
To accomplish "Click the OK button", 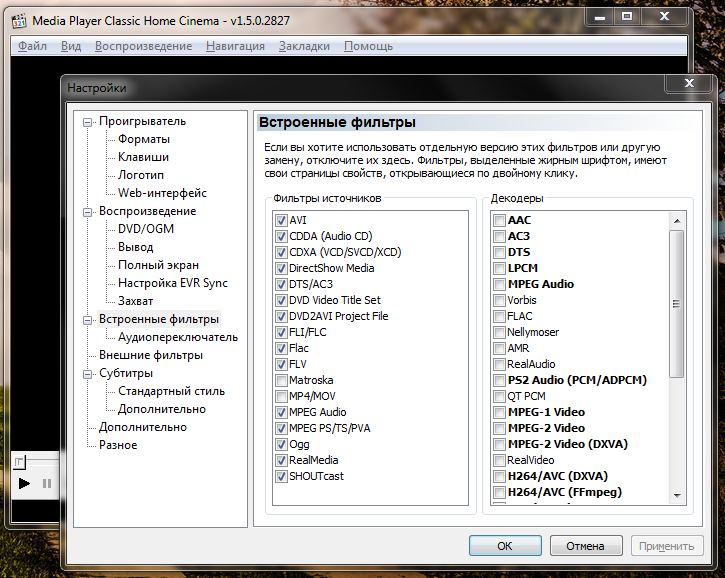I will pyautogui.click(x=505, y=546).
